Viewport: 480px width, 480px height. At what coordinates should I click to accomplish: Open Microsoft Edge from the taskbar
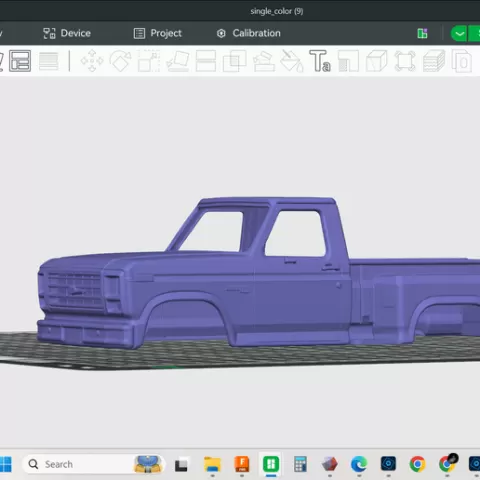pos(359,464)
